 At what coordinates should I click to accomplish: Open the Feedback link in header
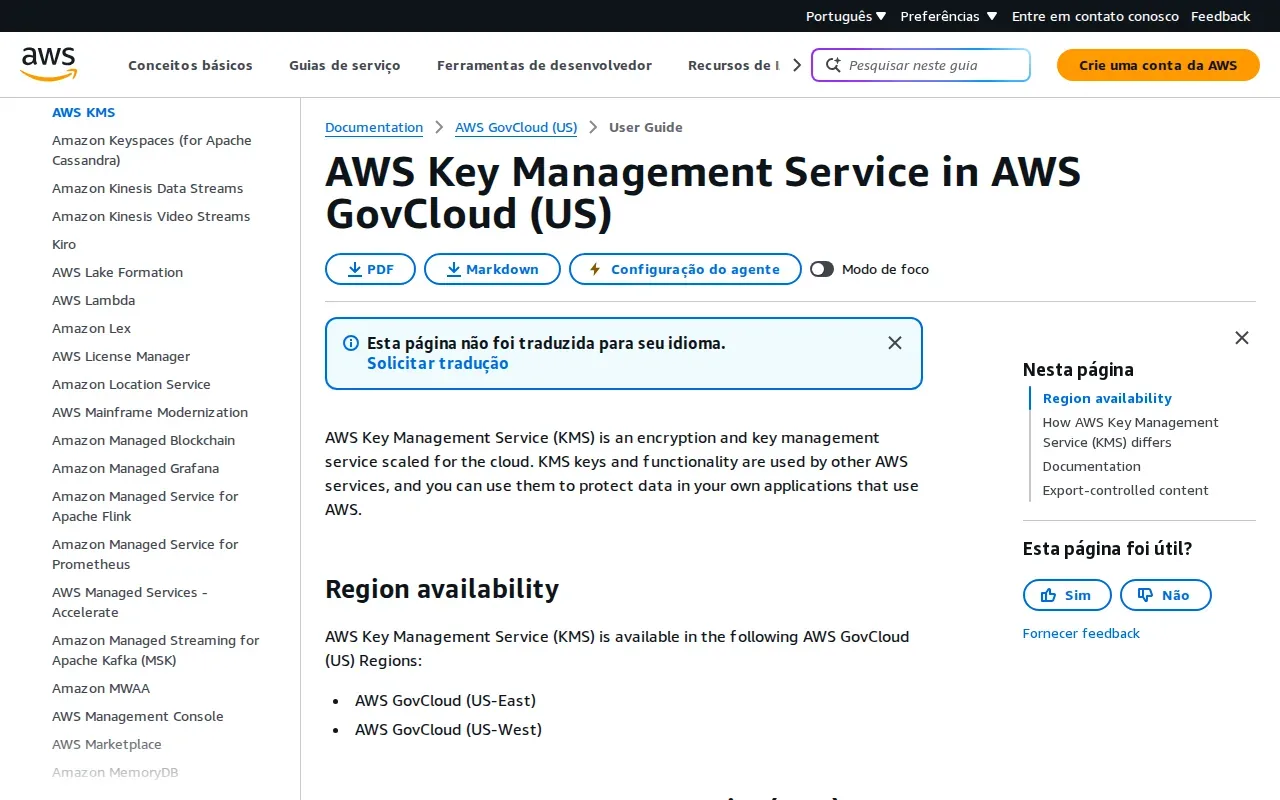(x=1220, y=16)
